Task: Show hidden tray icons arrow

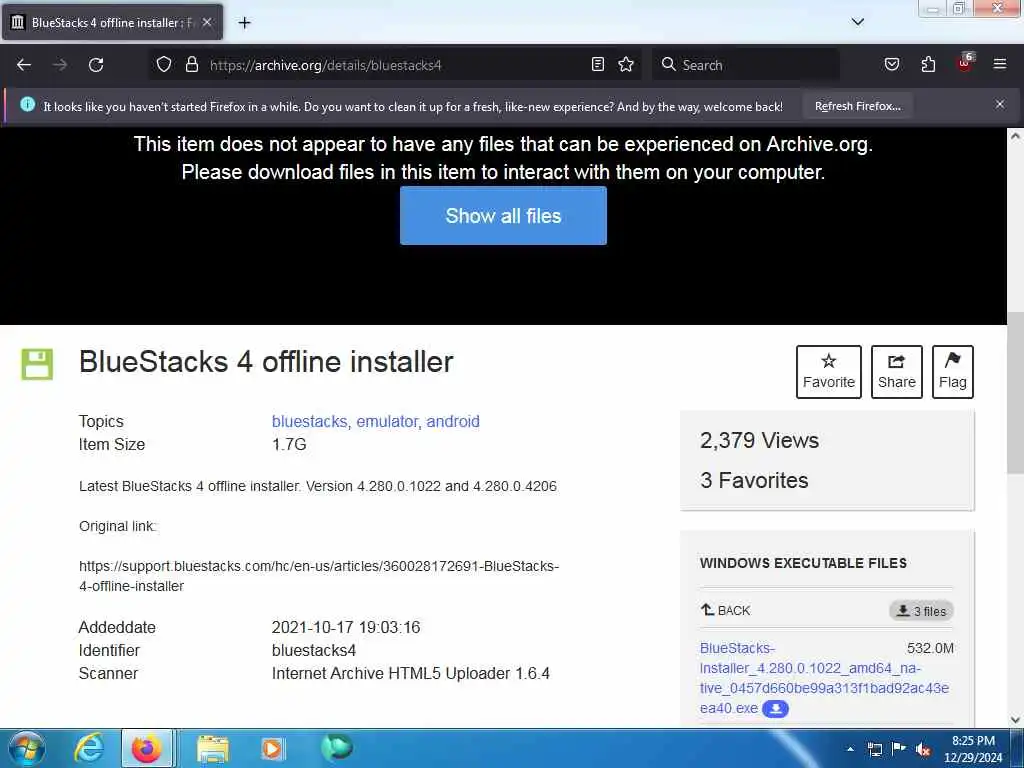Action: point(850,749)
